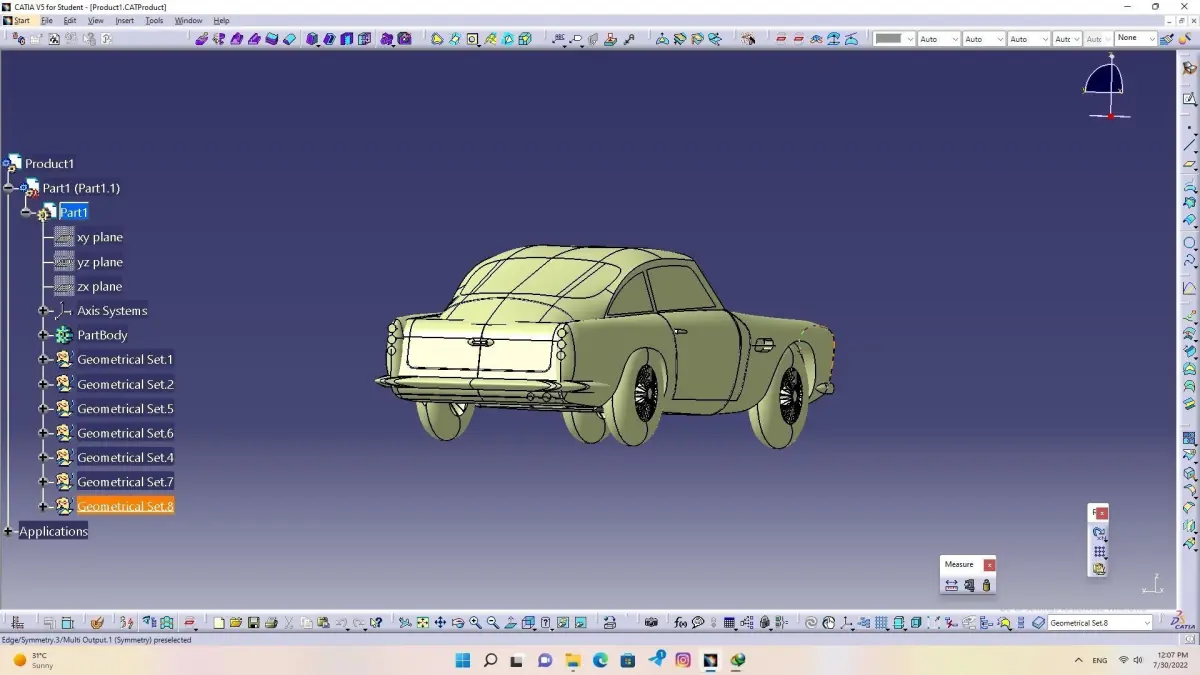Screen dimensions: 1200x675
Task: Click the Isometric View cube icon
Action: pos(527,622)
